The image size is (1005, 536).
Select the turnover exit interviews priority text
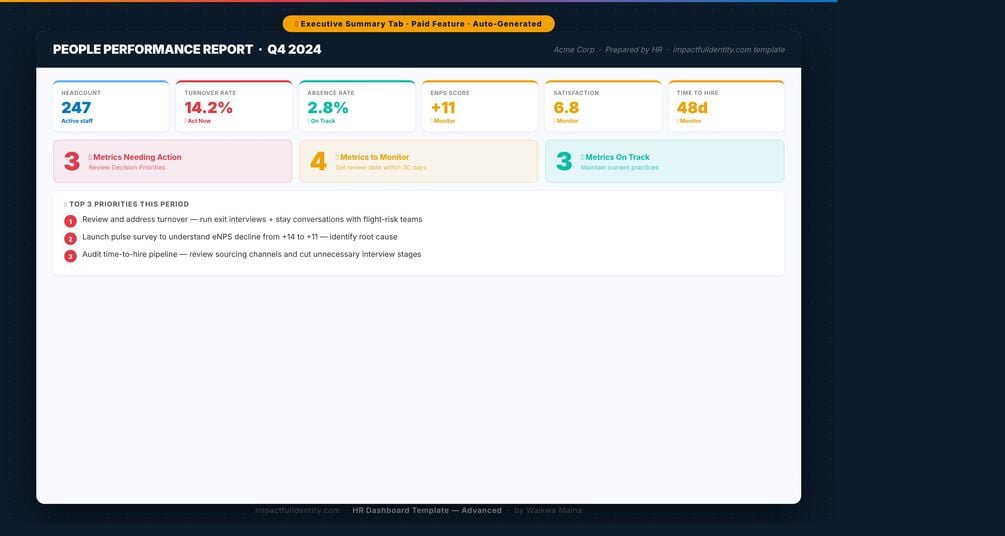click(252, 219)
